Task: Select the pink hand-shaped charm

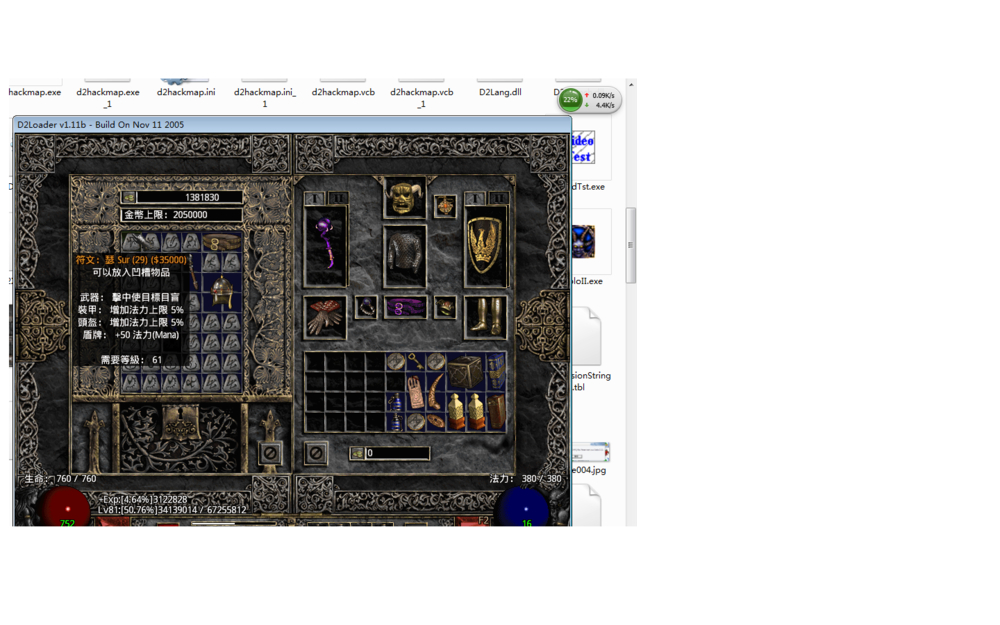Action: coord(415,392)
